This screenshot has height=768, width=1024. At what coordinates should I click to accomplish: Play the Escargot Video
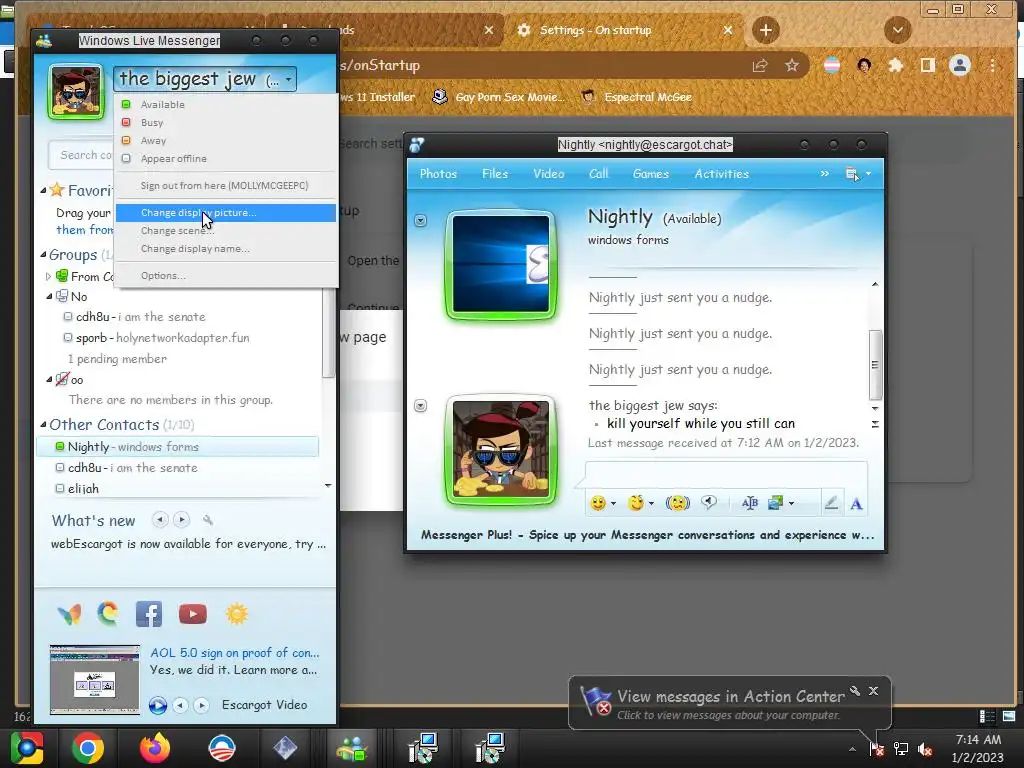157,705
